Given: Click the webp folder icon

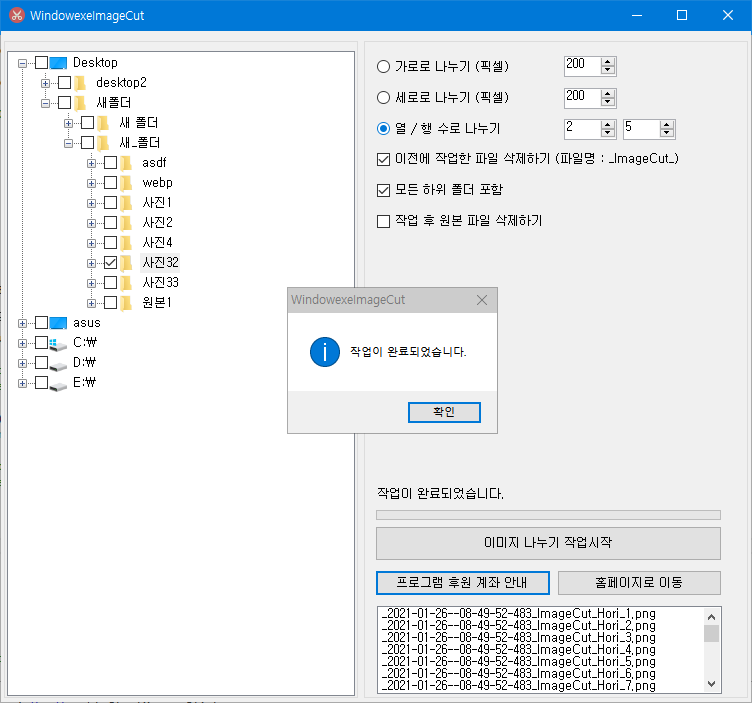Looking at the screenshot, I should pyautogui.click(x=126, y=183).
